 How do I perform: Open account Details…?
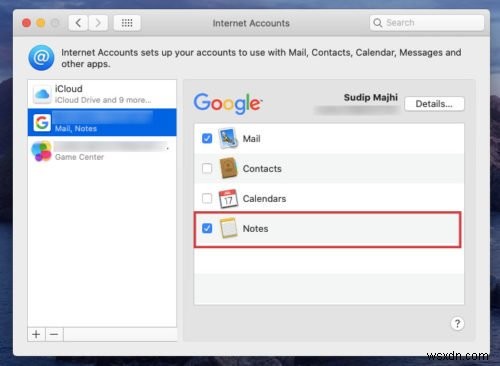(434, 104)
